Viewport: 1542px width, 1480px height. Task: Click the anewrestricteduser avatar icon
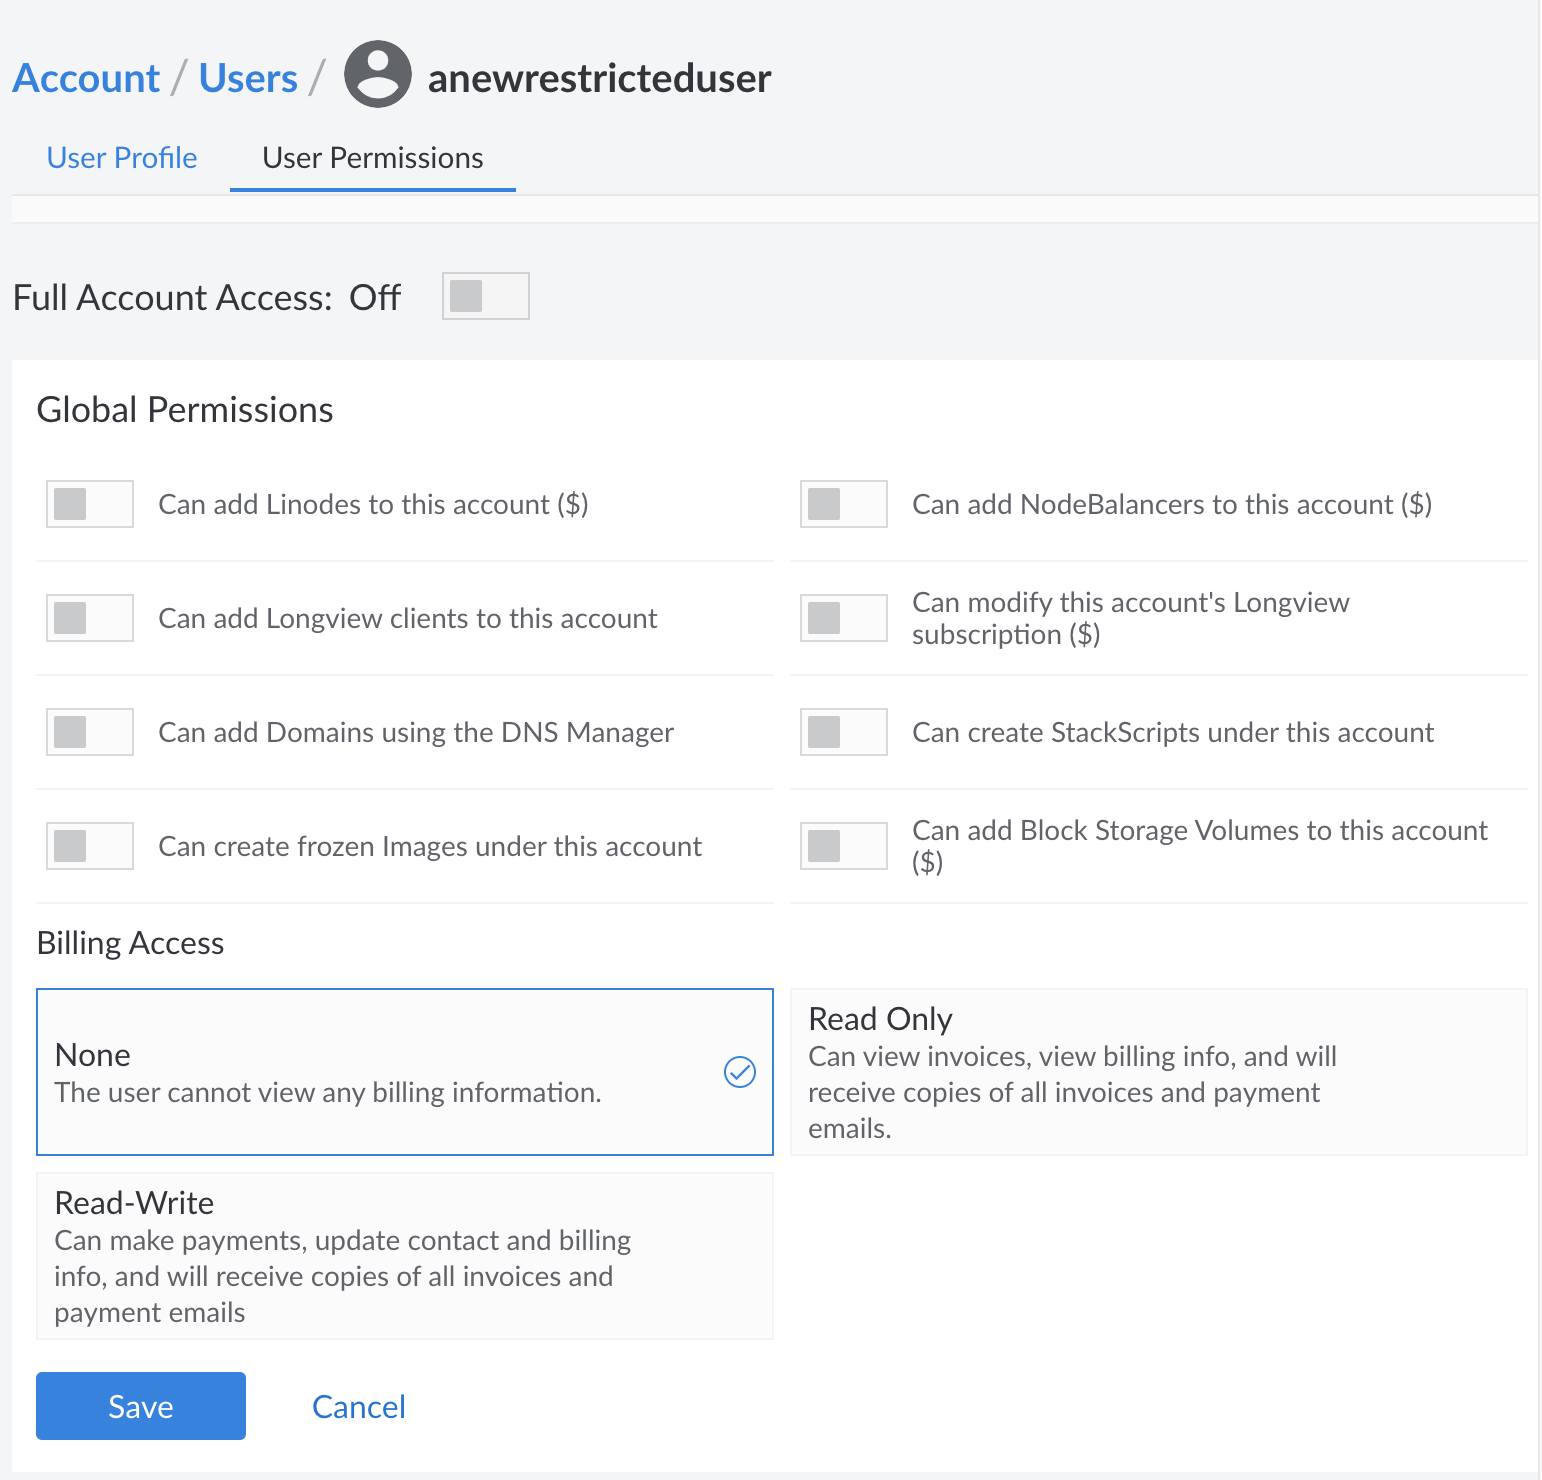coord(378,76)
